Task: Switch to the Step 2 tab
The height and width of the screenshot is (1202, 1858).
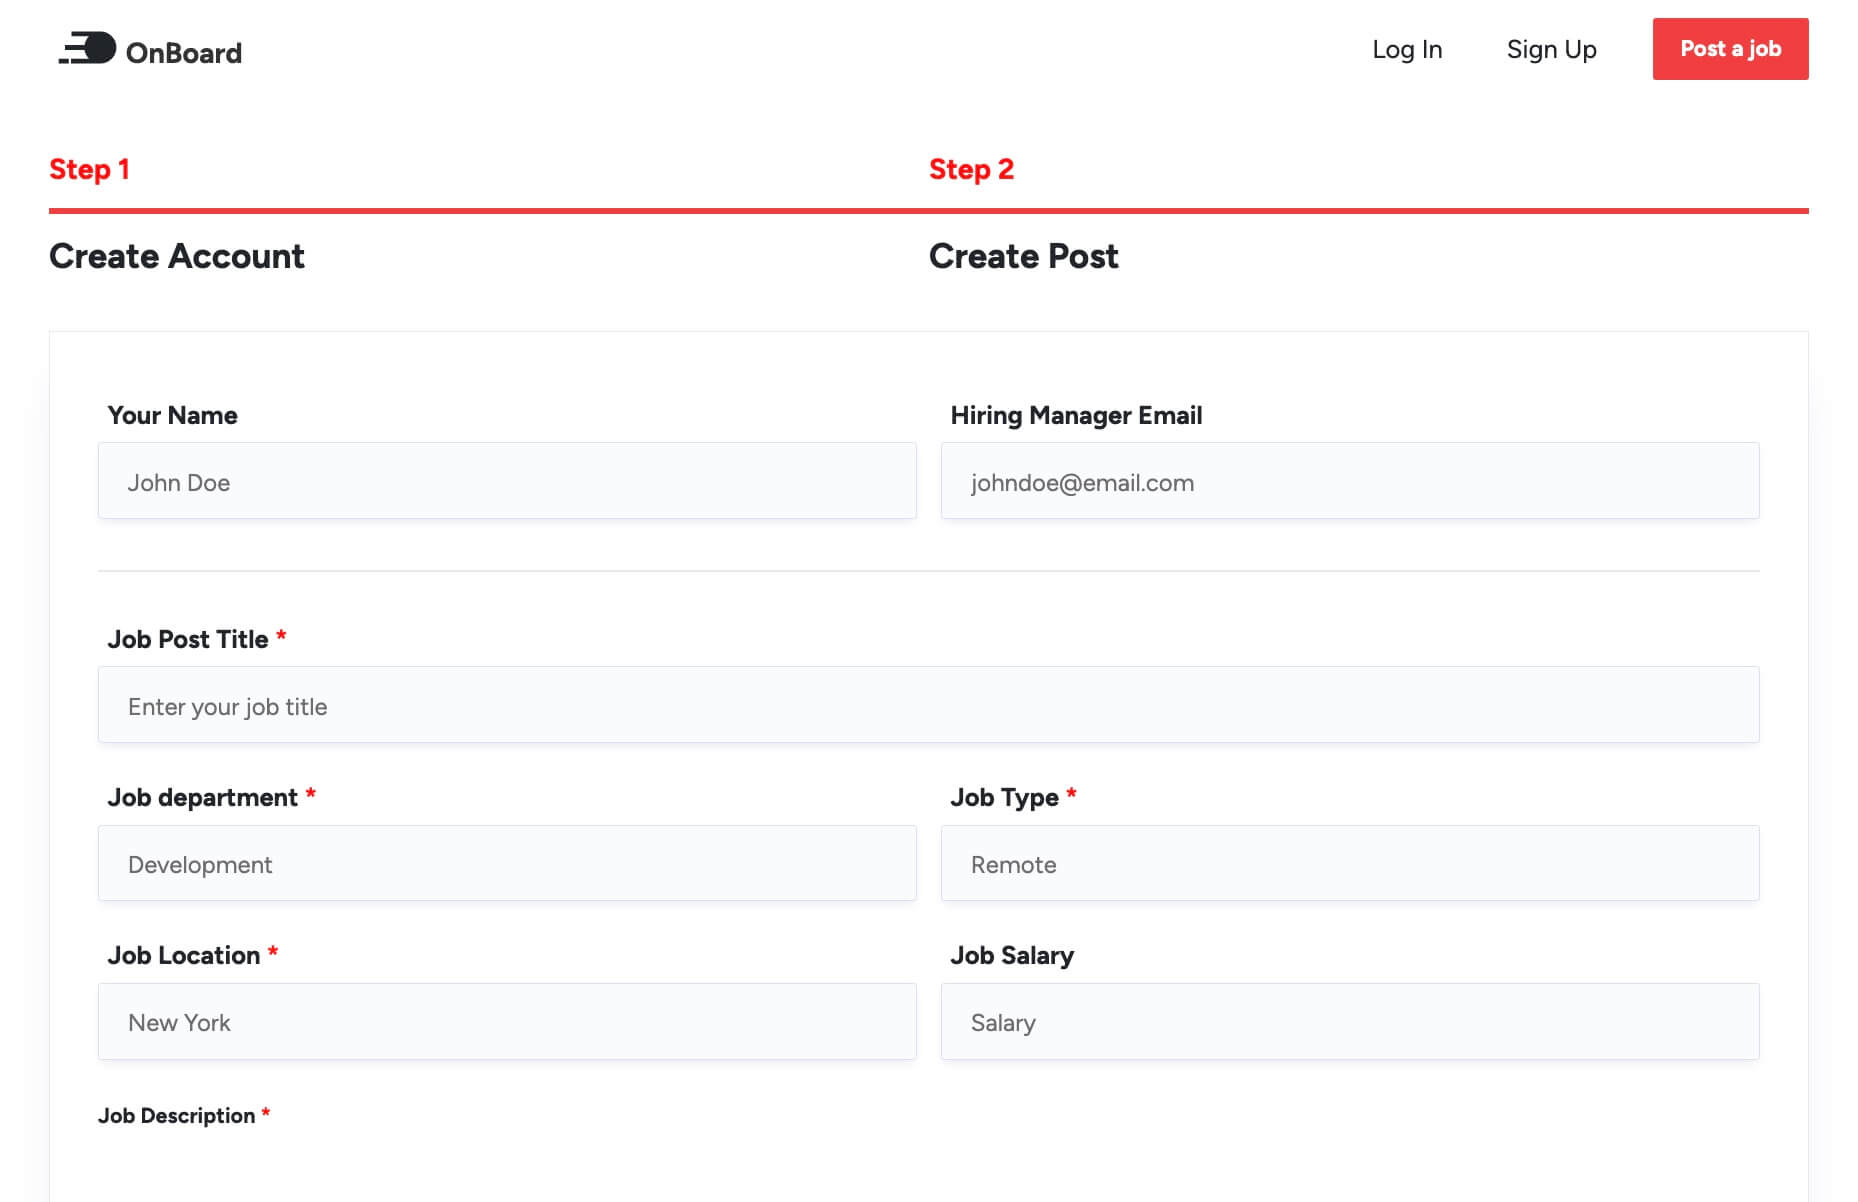Action: tap(970, 169)
